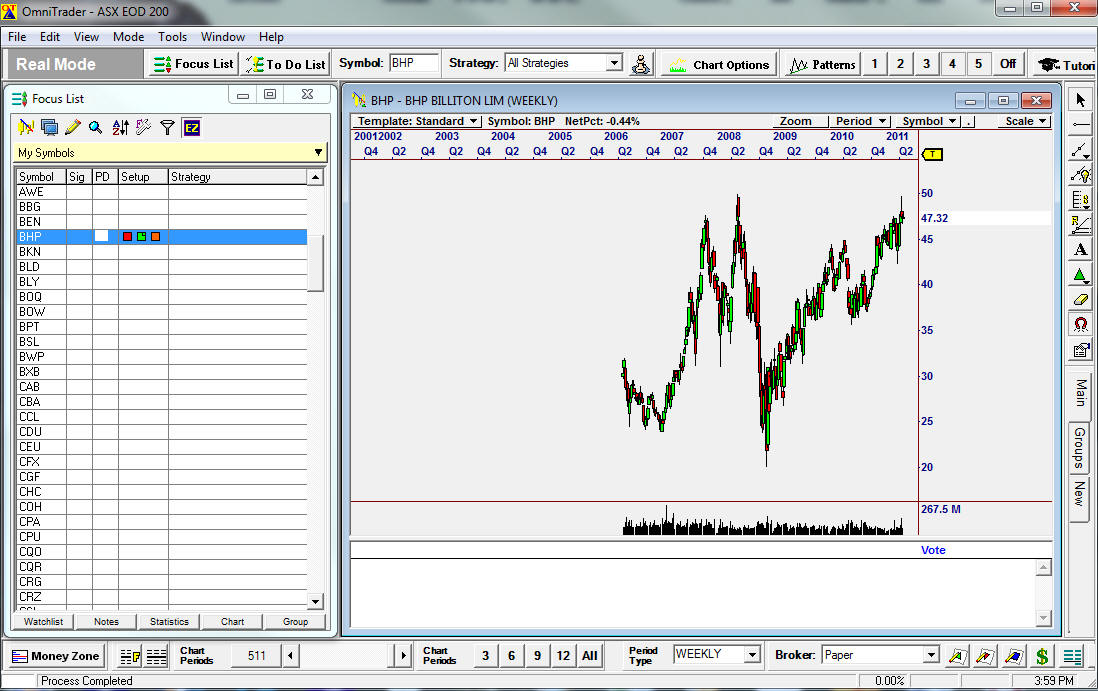Toggle pattern button 5
1098x691 pixels.
[x=978, y=64]
